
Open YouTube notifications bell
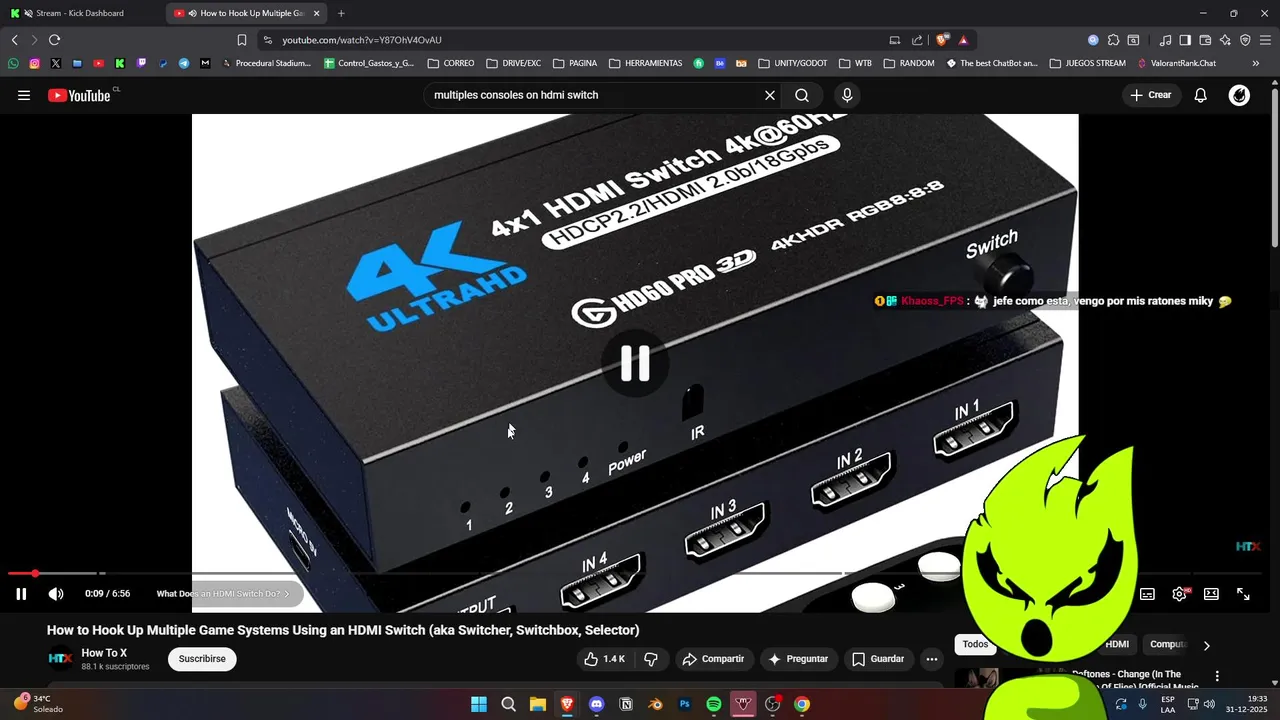point(1201,95)
